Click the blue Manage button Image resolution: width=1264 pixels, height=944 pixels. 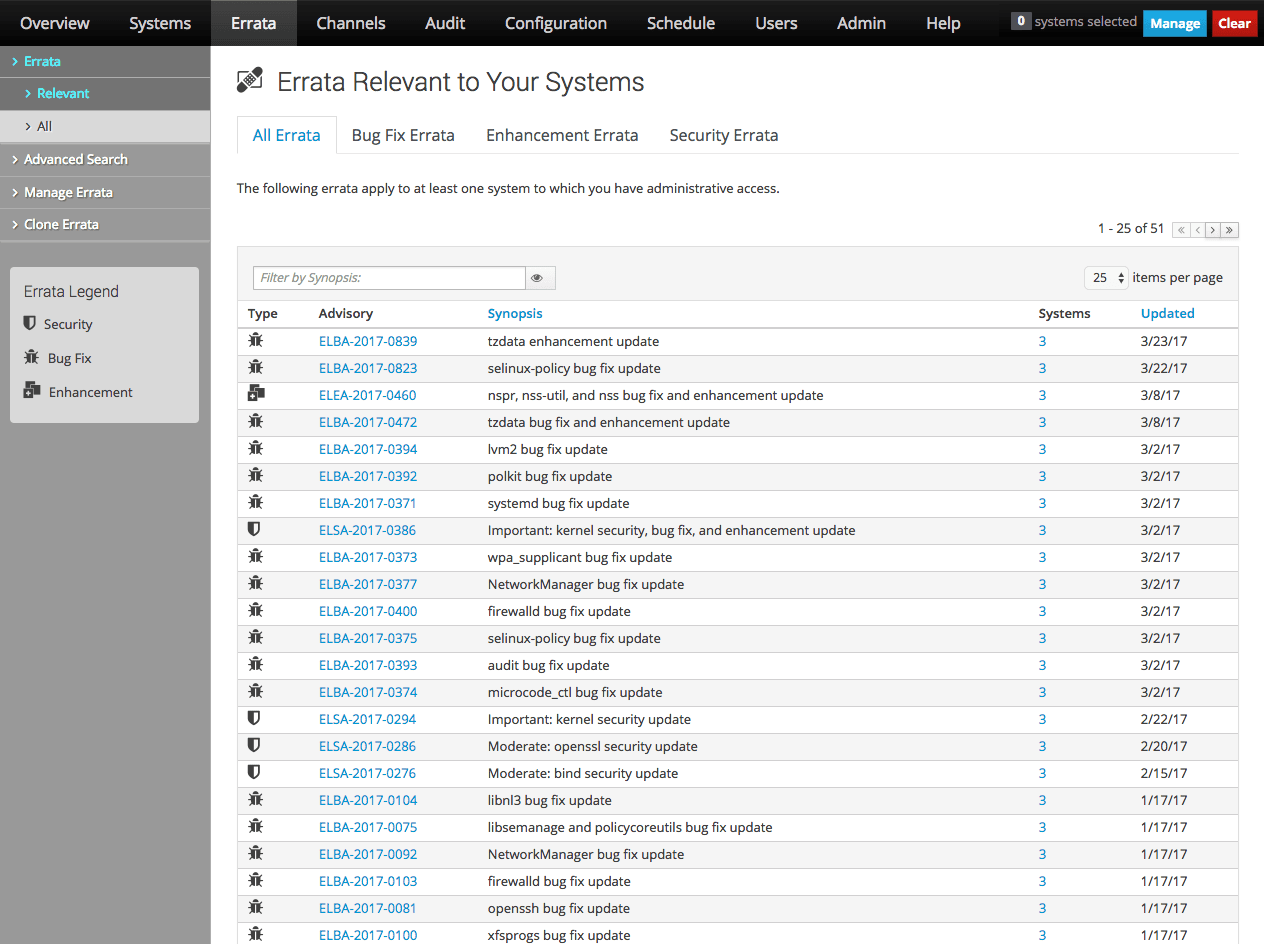pyautogui.click(x=1175, y=23)
